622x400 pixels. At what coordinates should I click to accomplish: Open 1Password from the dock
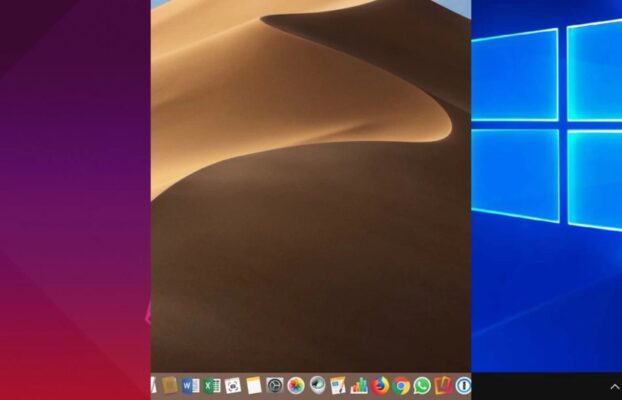pos(463,385)
